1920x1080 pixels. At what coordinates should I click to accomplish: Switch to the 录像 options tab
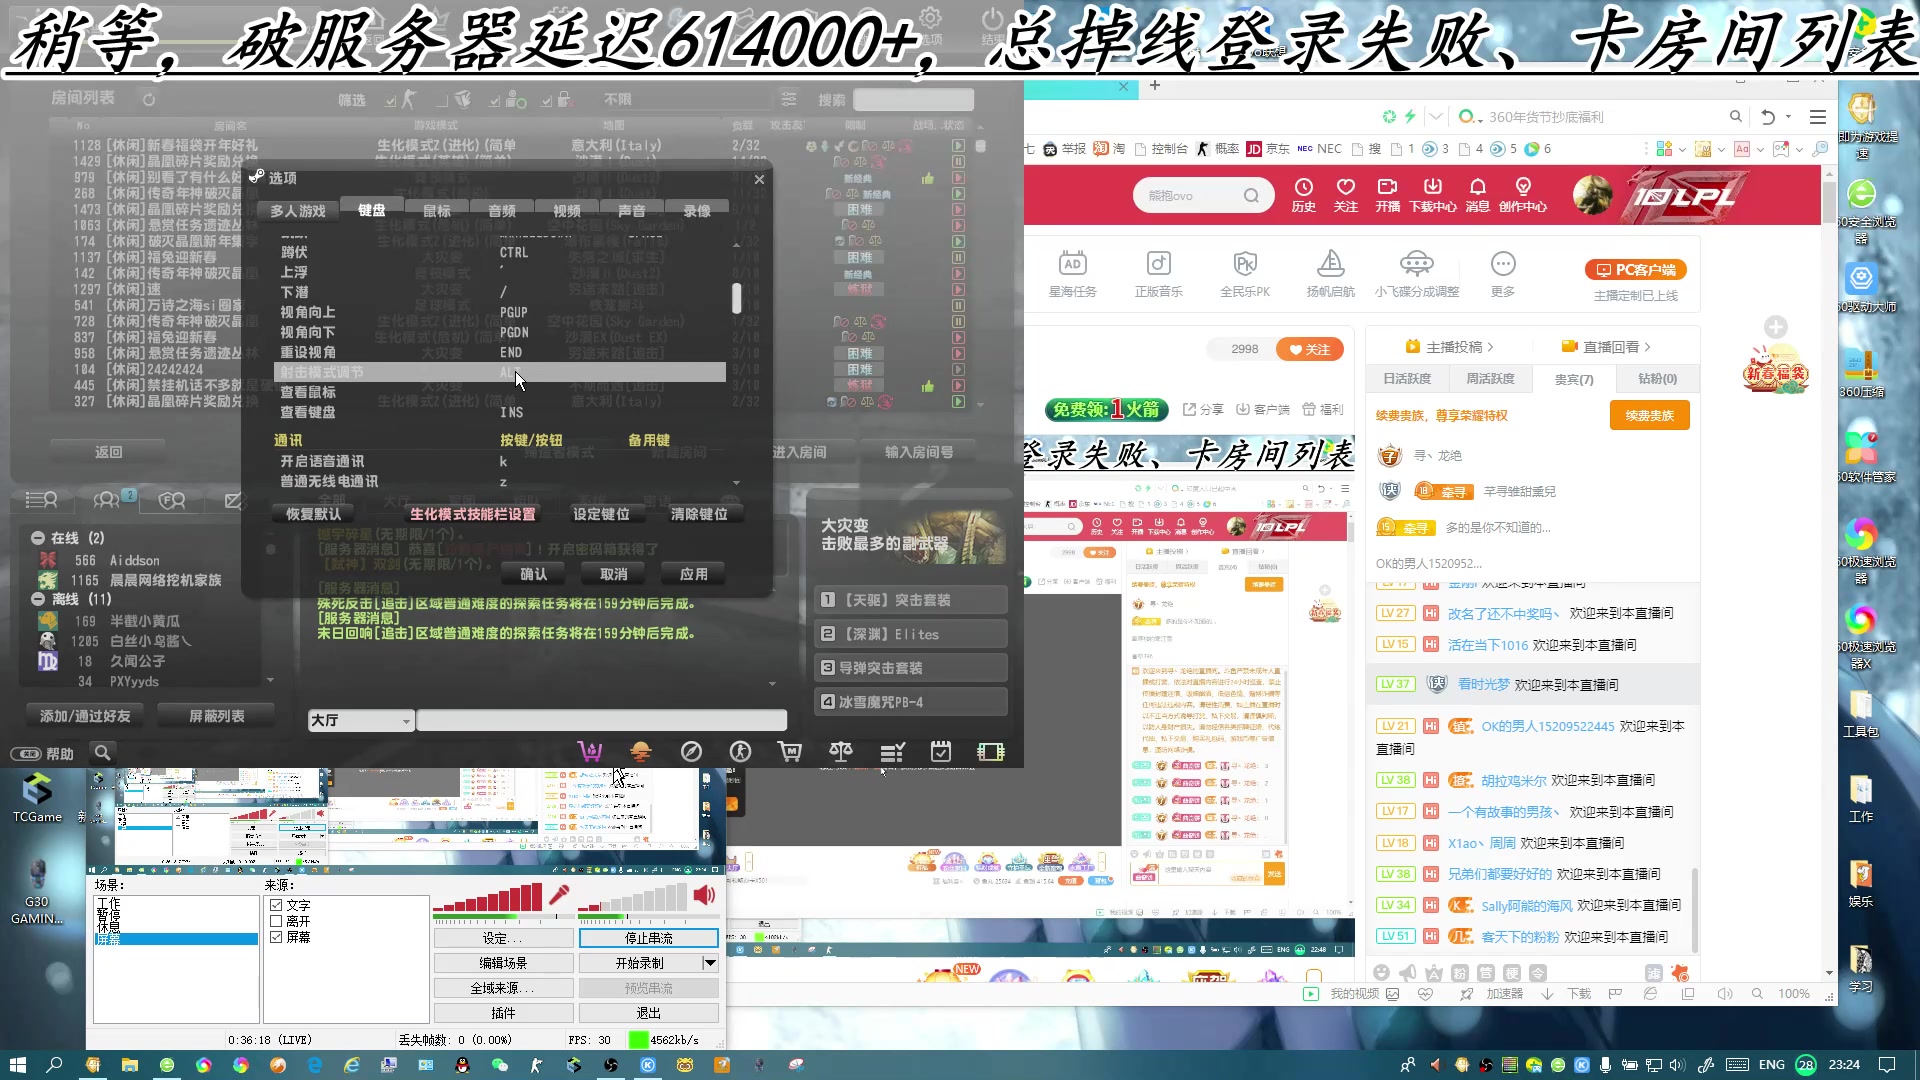[697, 211]
